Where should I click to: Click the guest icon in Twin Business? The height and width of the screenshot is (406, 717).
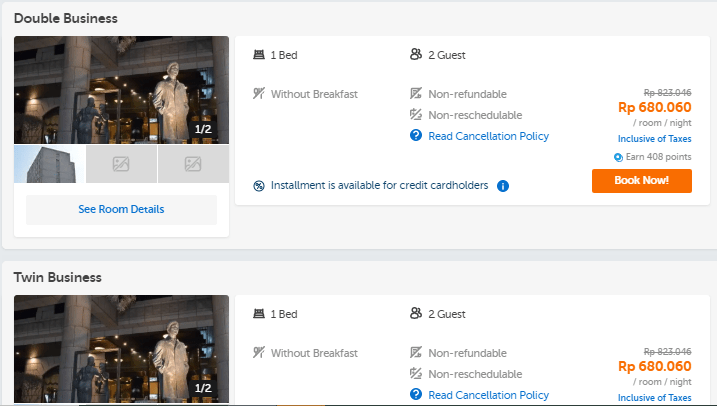[x=415, y=314]
